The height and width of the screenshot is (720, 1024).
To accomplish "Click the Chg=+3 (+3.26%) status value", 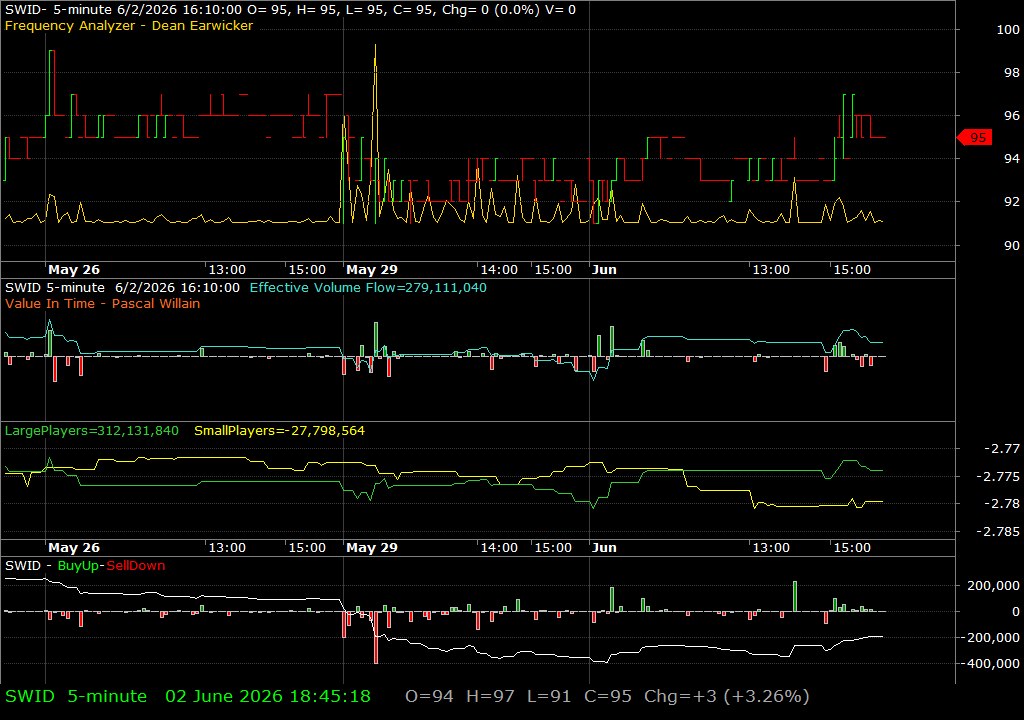I will coord(726,696).
